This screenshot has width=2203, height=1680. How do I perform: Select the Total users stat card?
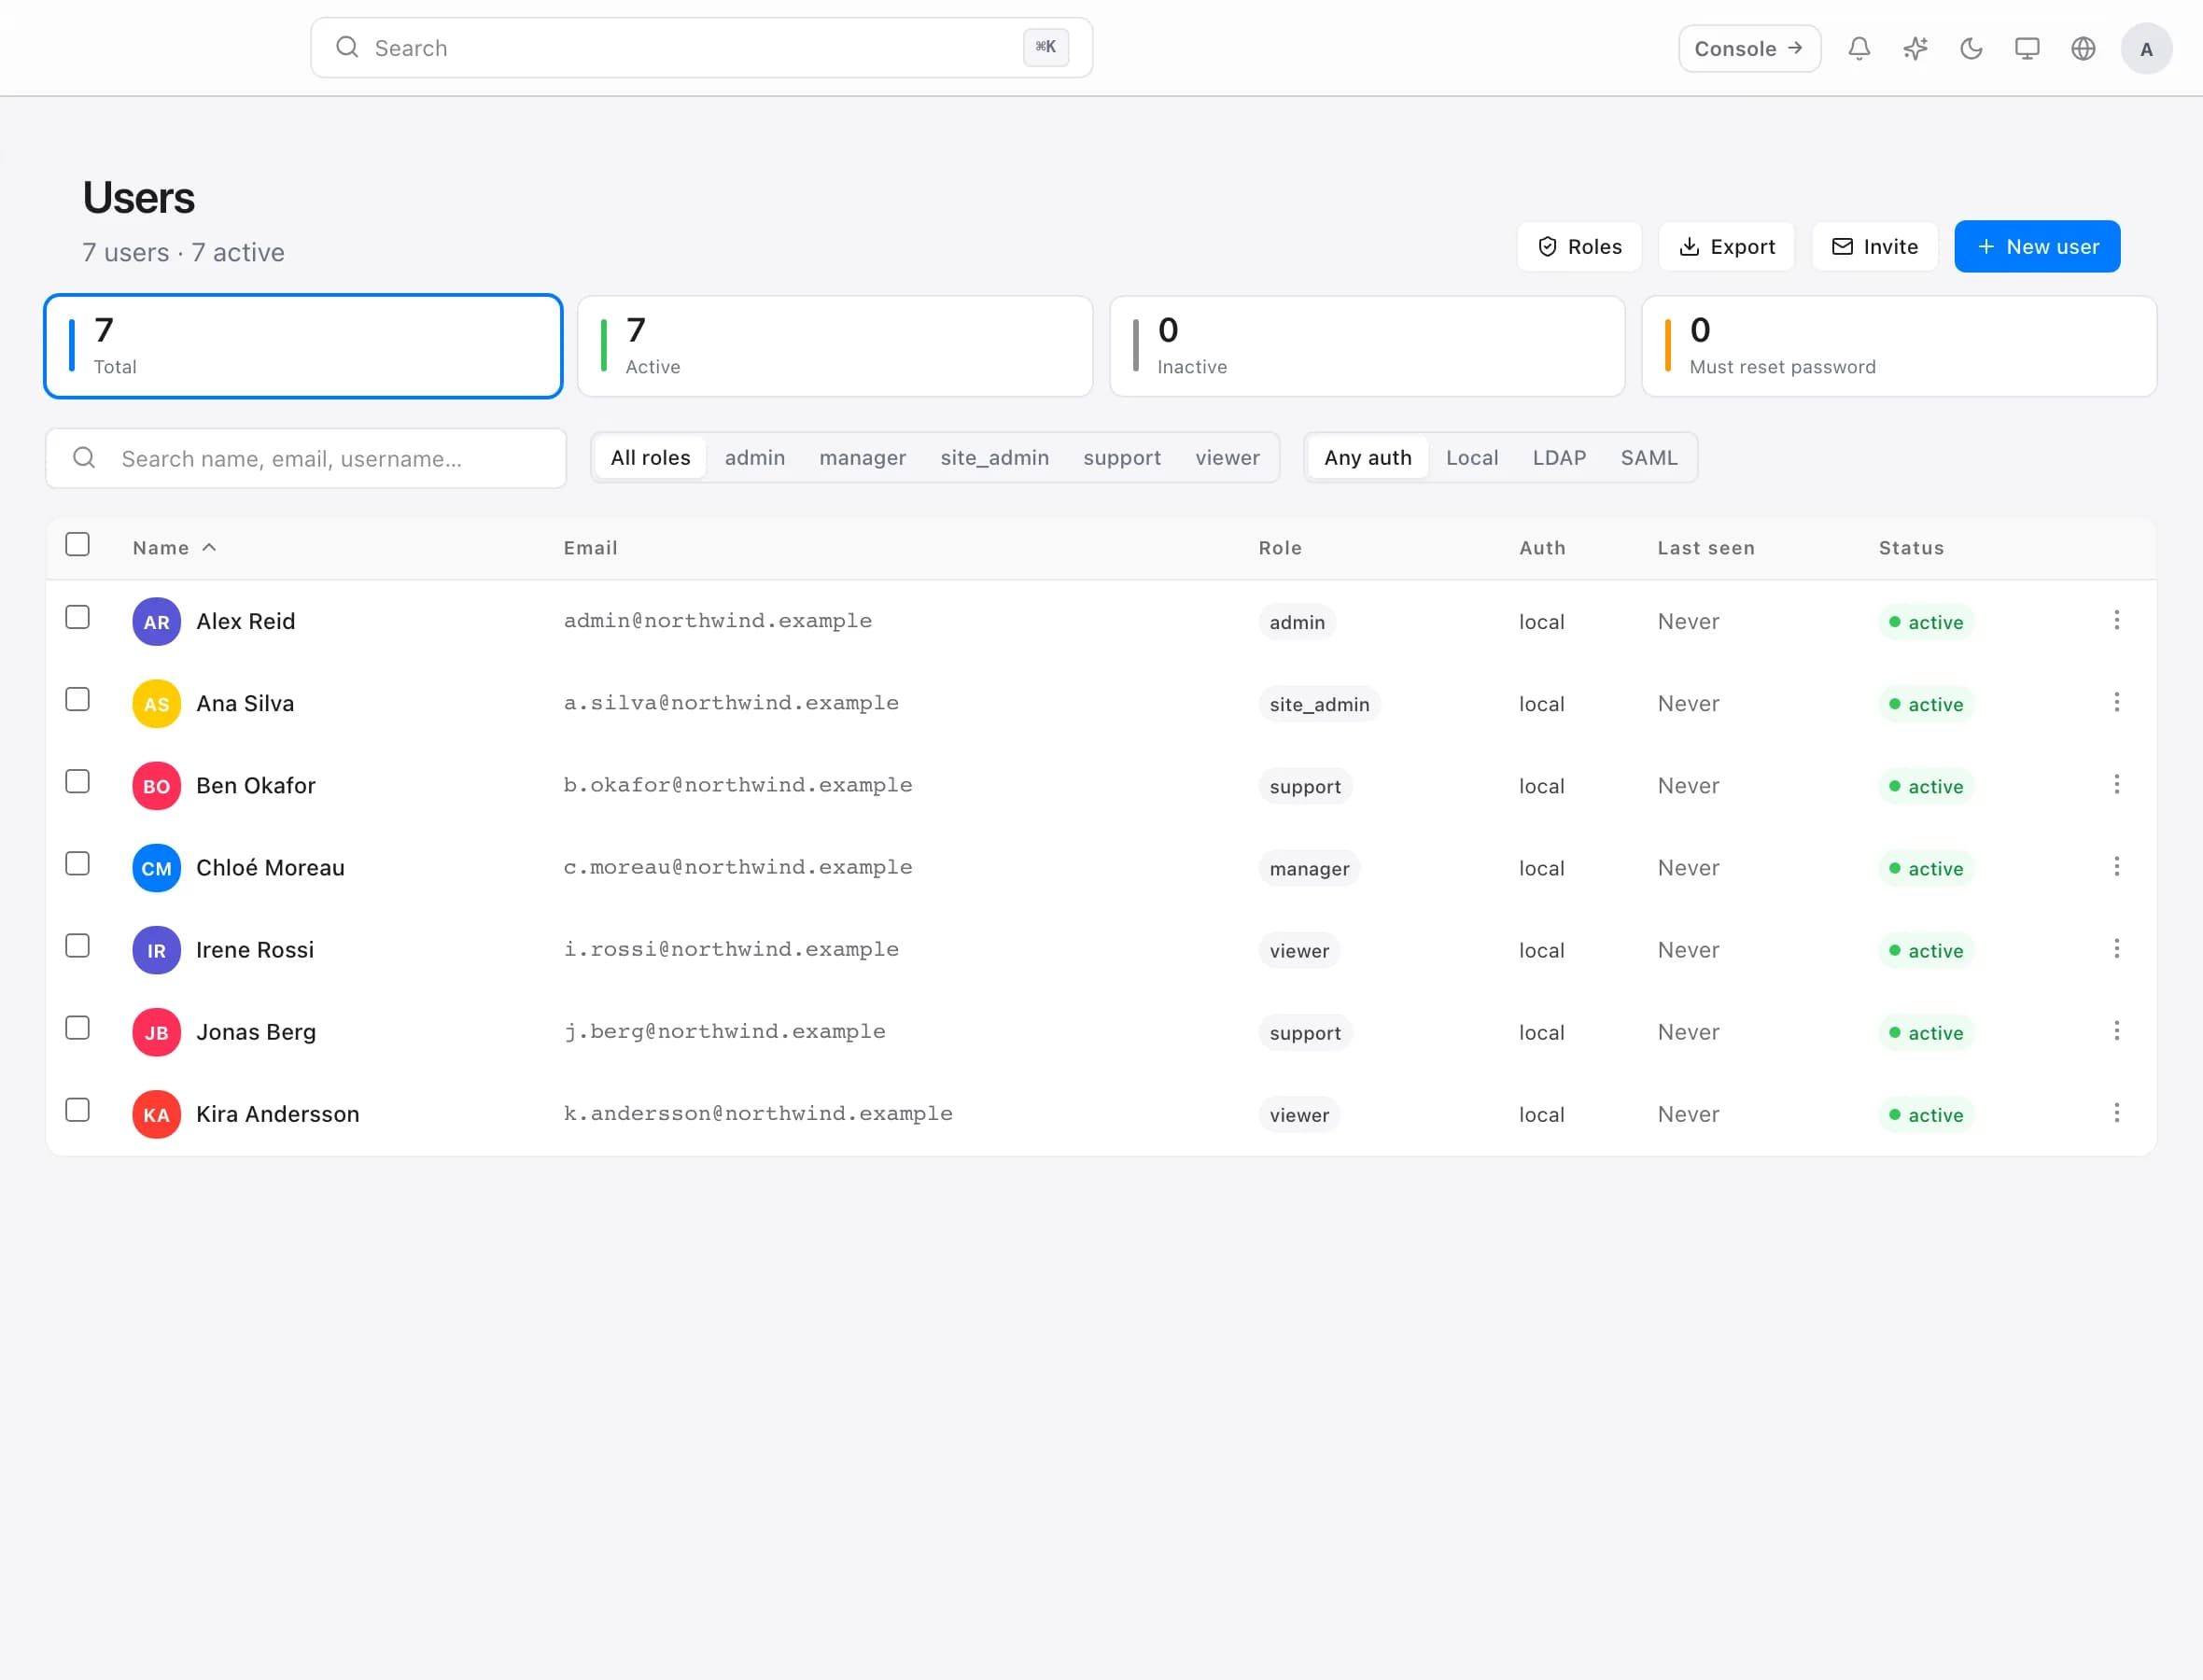tap(303, 346)
